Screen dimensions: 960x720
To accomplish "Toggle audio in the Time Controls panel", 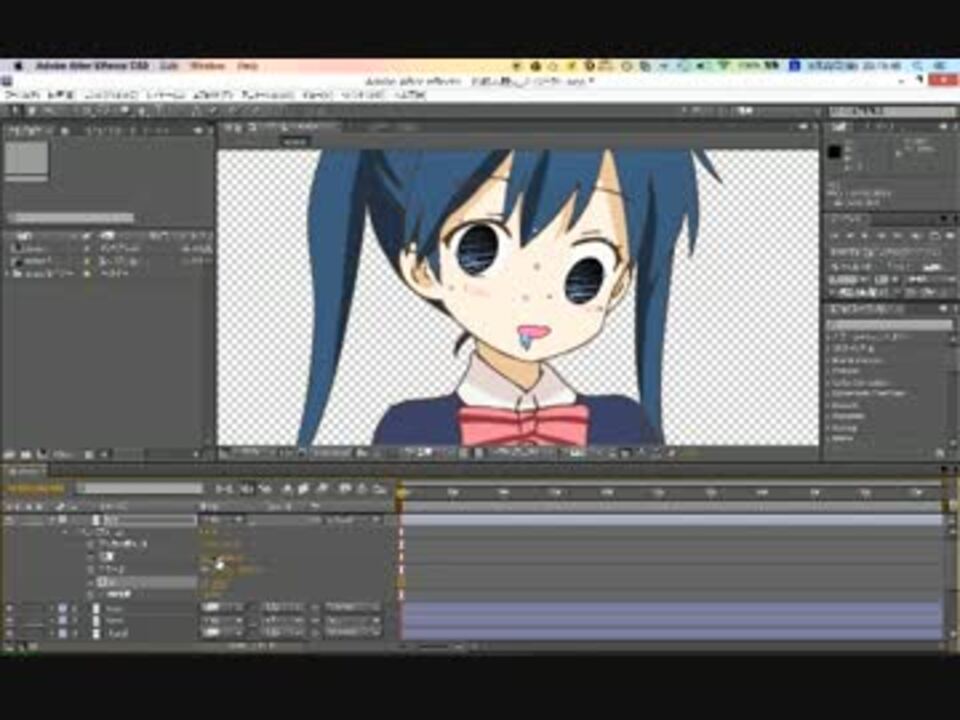I will pos(917,236).
